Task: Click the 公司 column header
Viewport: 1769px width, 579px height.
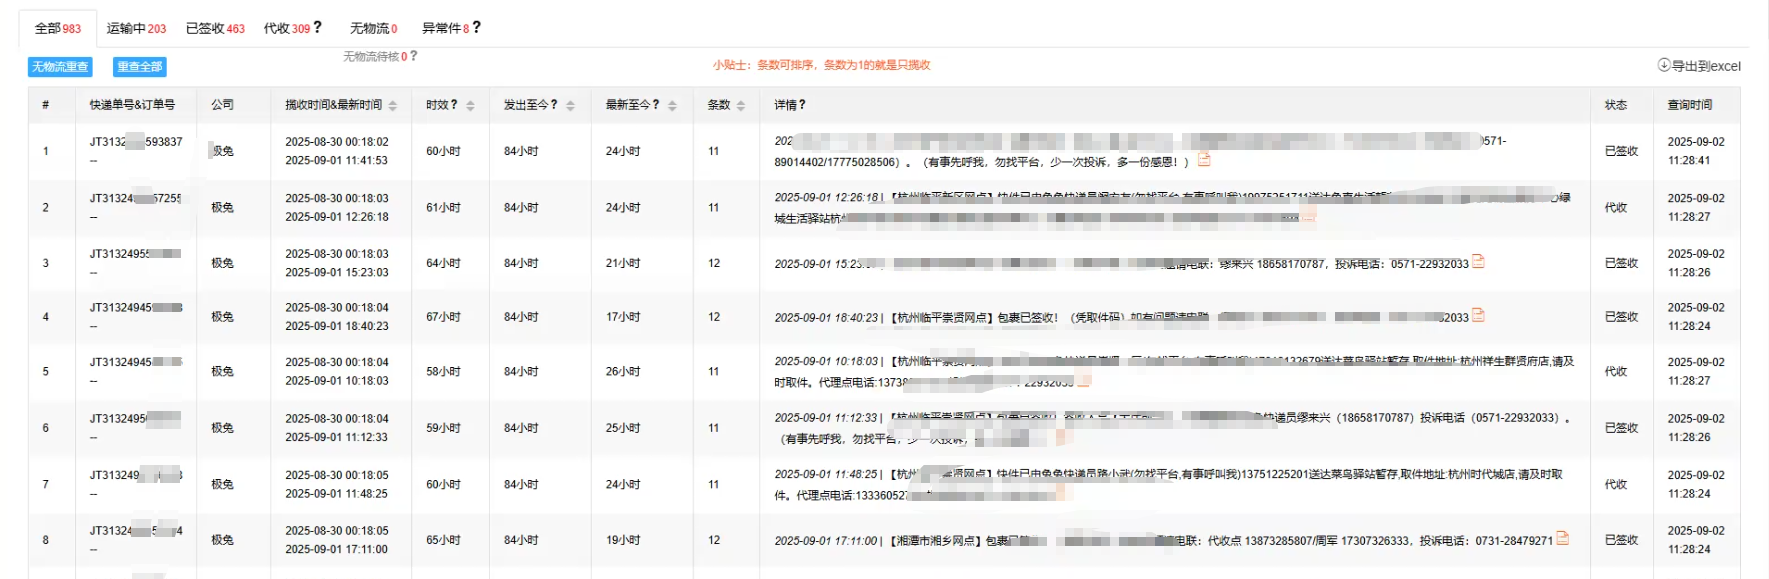Action: click(x=222, y=105)
